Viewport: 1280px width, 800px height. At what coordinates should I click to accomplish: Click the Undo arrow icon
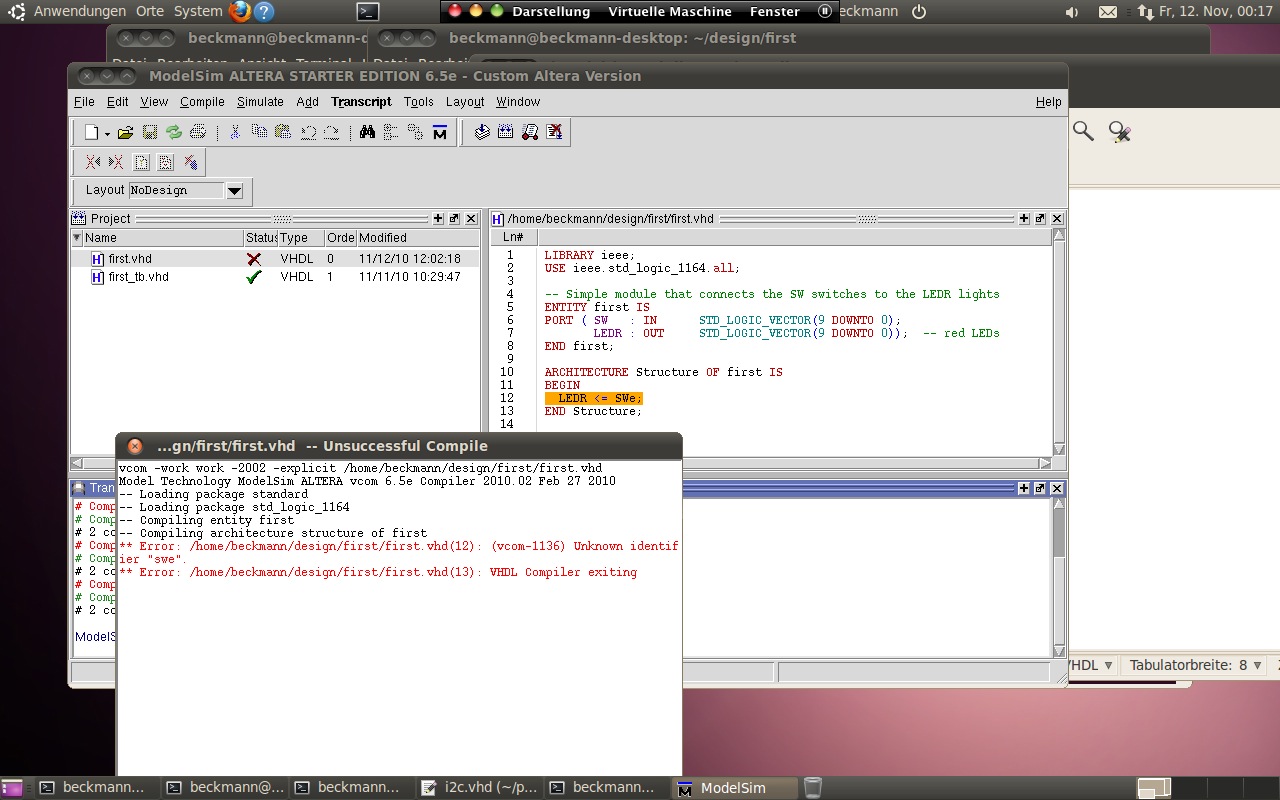pos(308,132)
